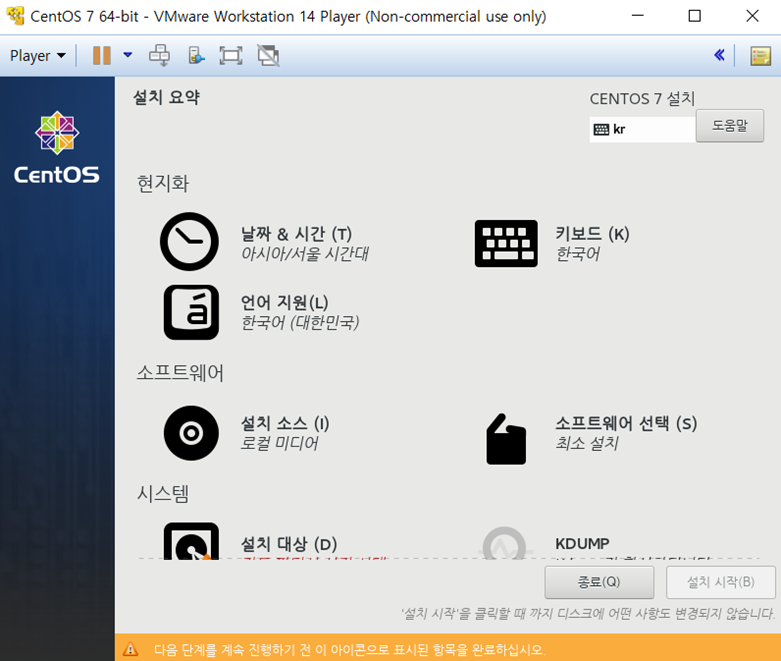The image size is (781, 661).
Task: Click the kr keyboard layout indicator
Action: pyautogui.click(x=642, y=130)
